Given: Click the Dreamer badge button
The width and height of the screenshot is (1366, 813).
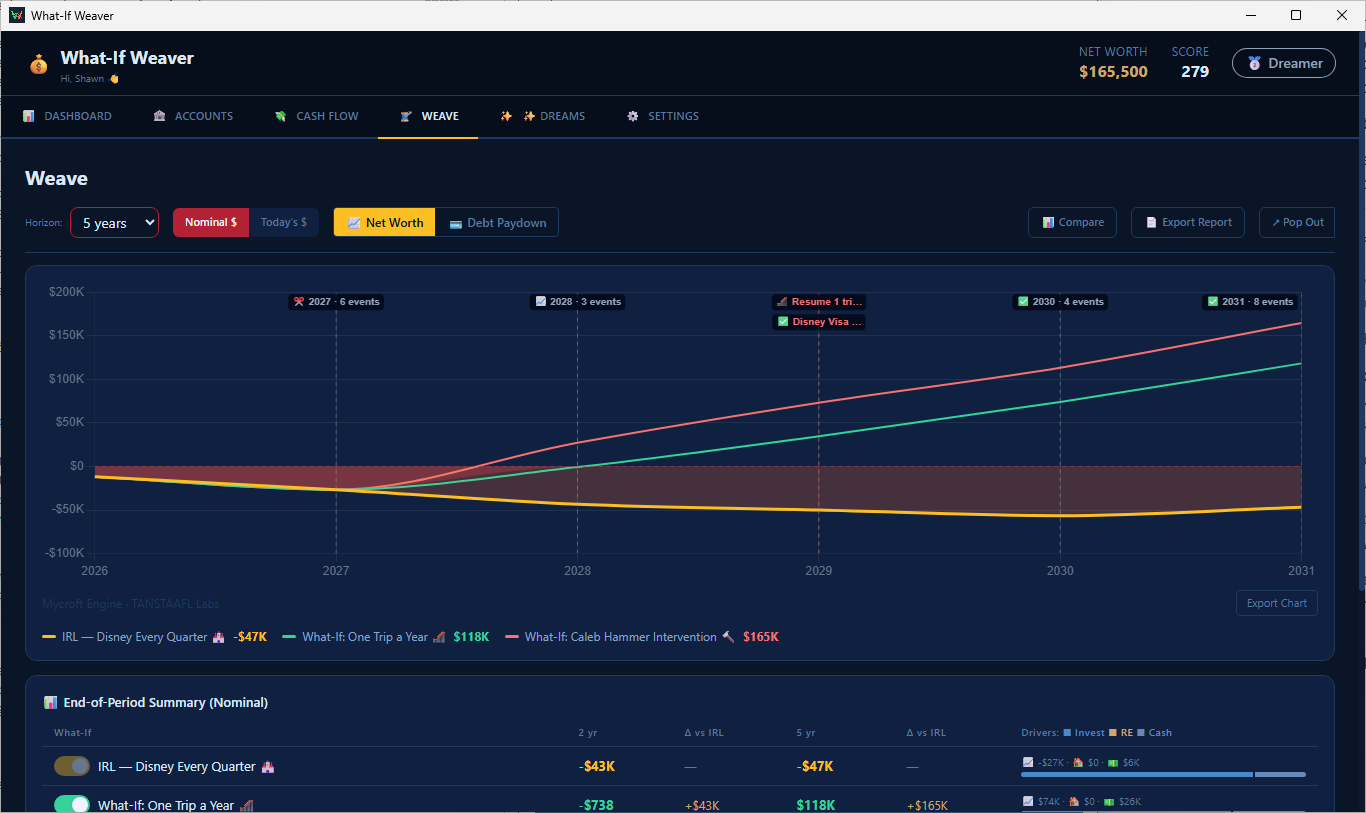Looking at the screenshot, I should [1284, 63].
